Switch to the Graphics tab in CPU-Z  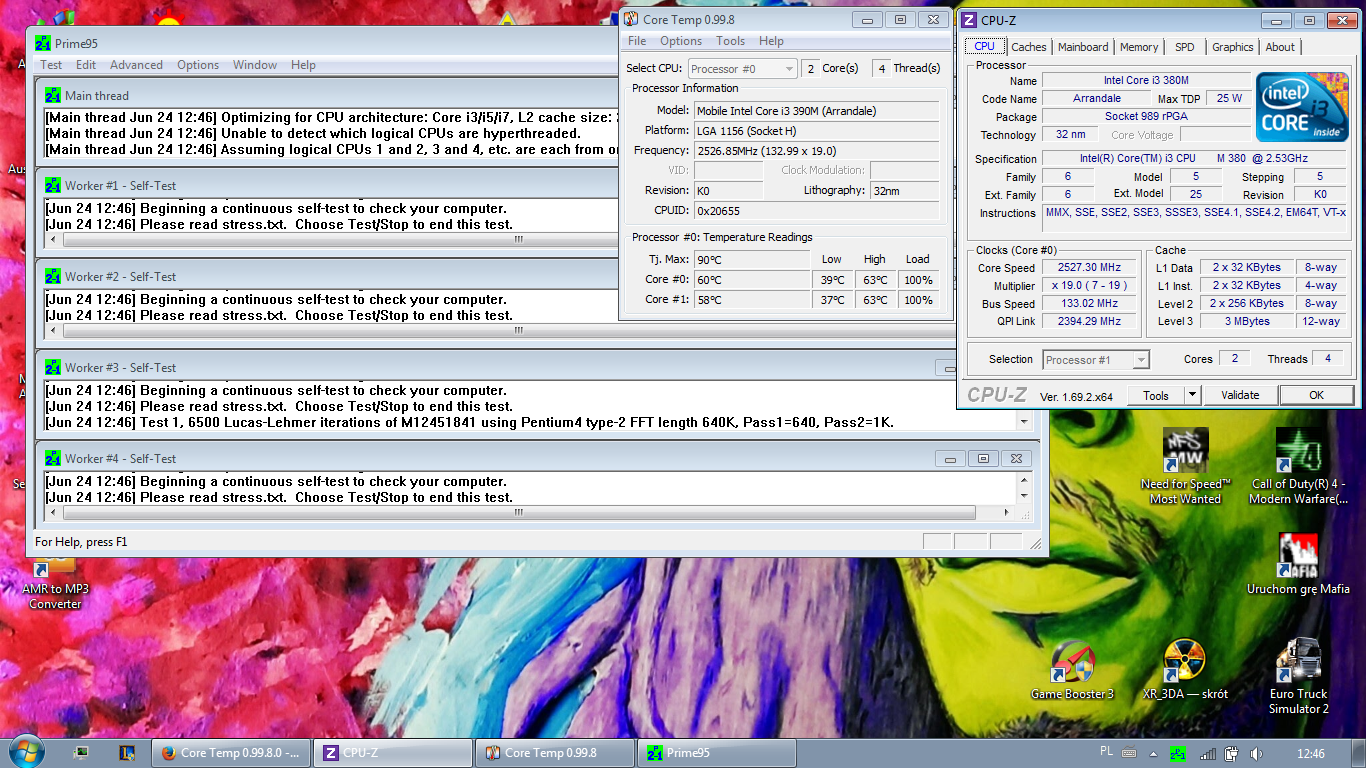click(x=1232, y=47)
